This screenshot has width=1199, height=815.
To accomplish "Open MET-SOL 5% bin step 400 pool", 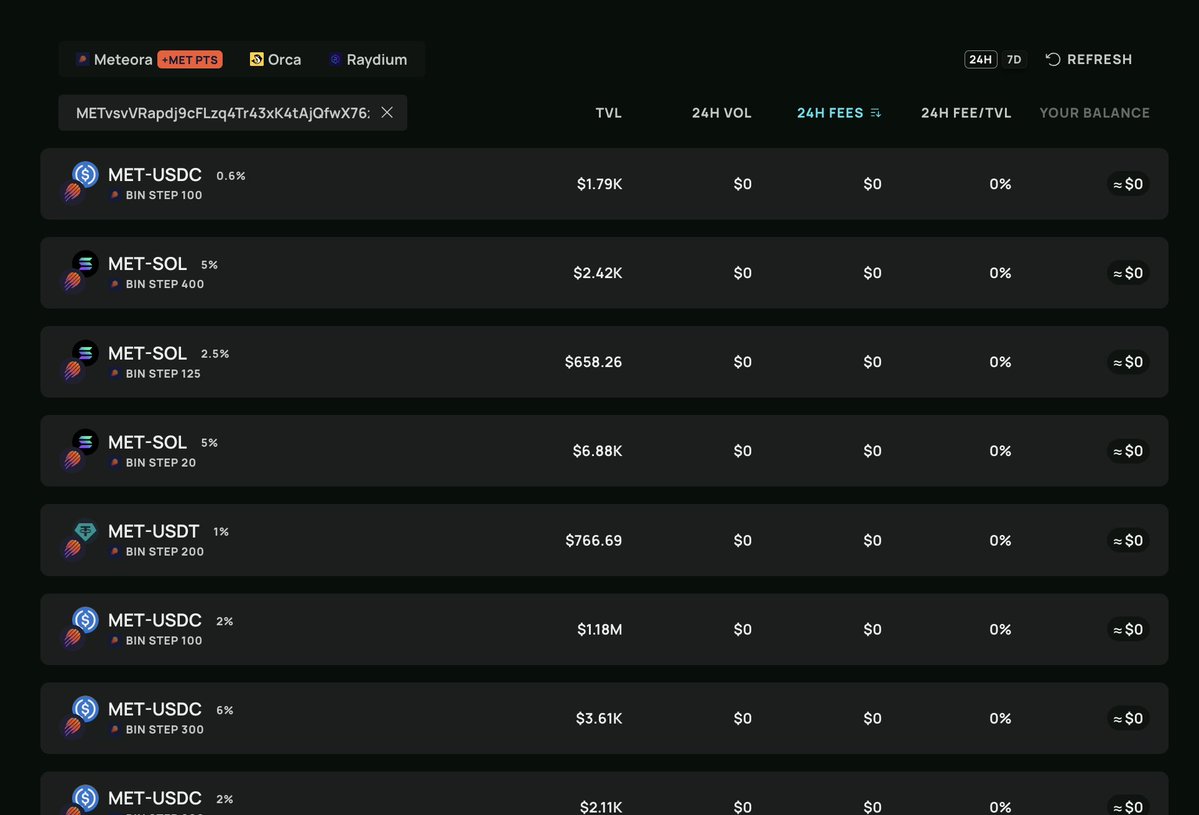I will (x=604, y=273).
